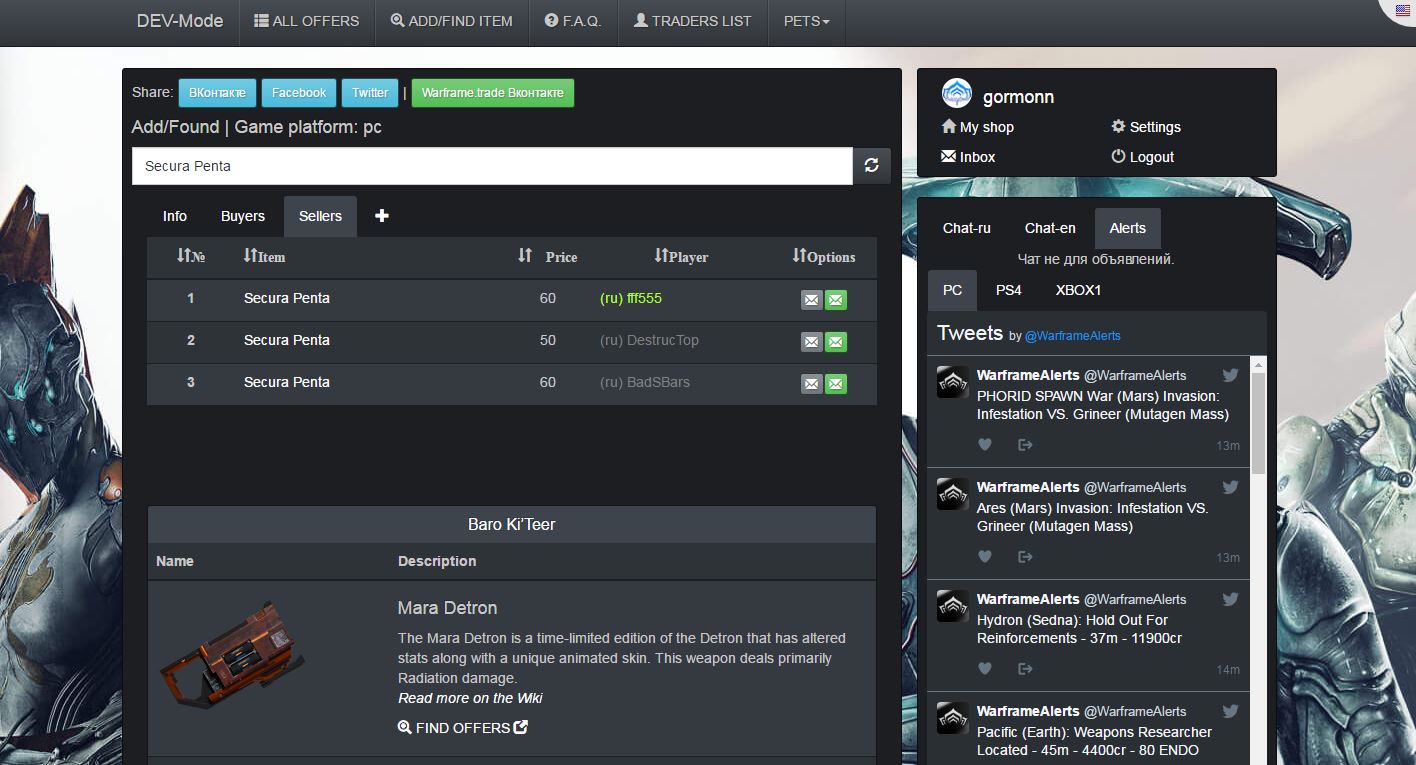Click the Twitter bird icon on PHORID SPAWN tweet
1416x765 pixels.
click(1231, 375)
